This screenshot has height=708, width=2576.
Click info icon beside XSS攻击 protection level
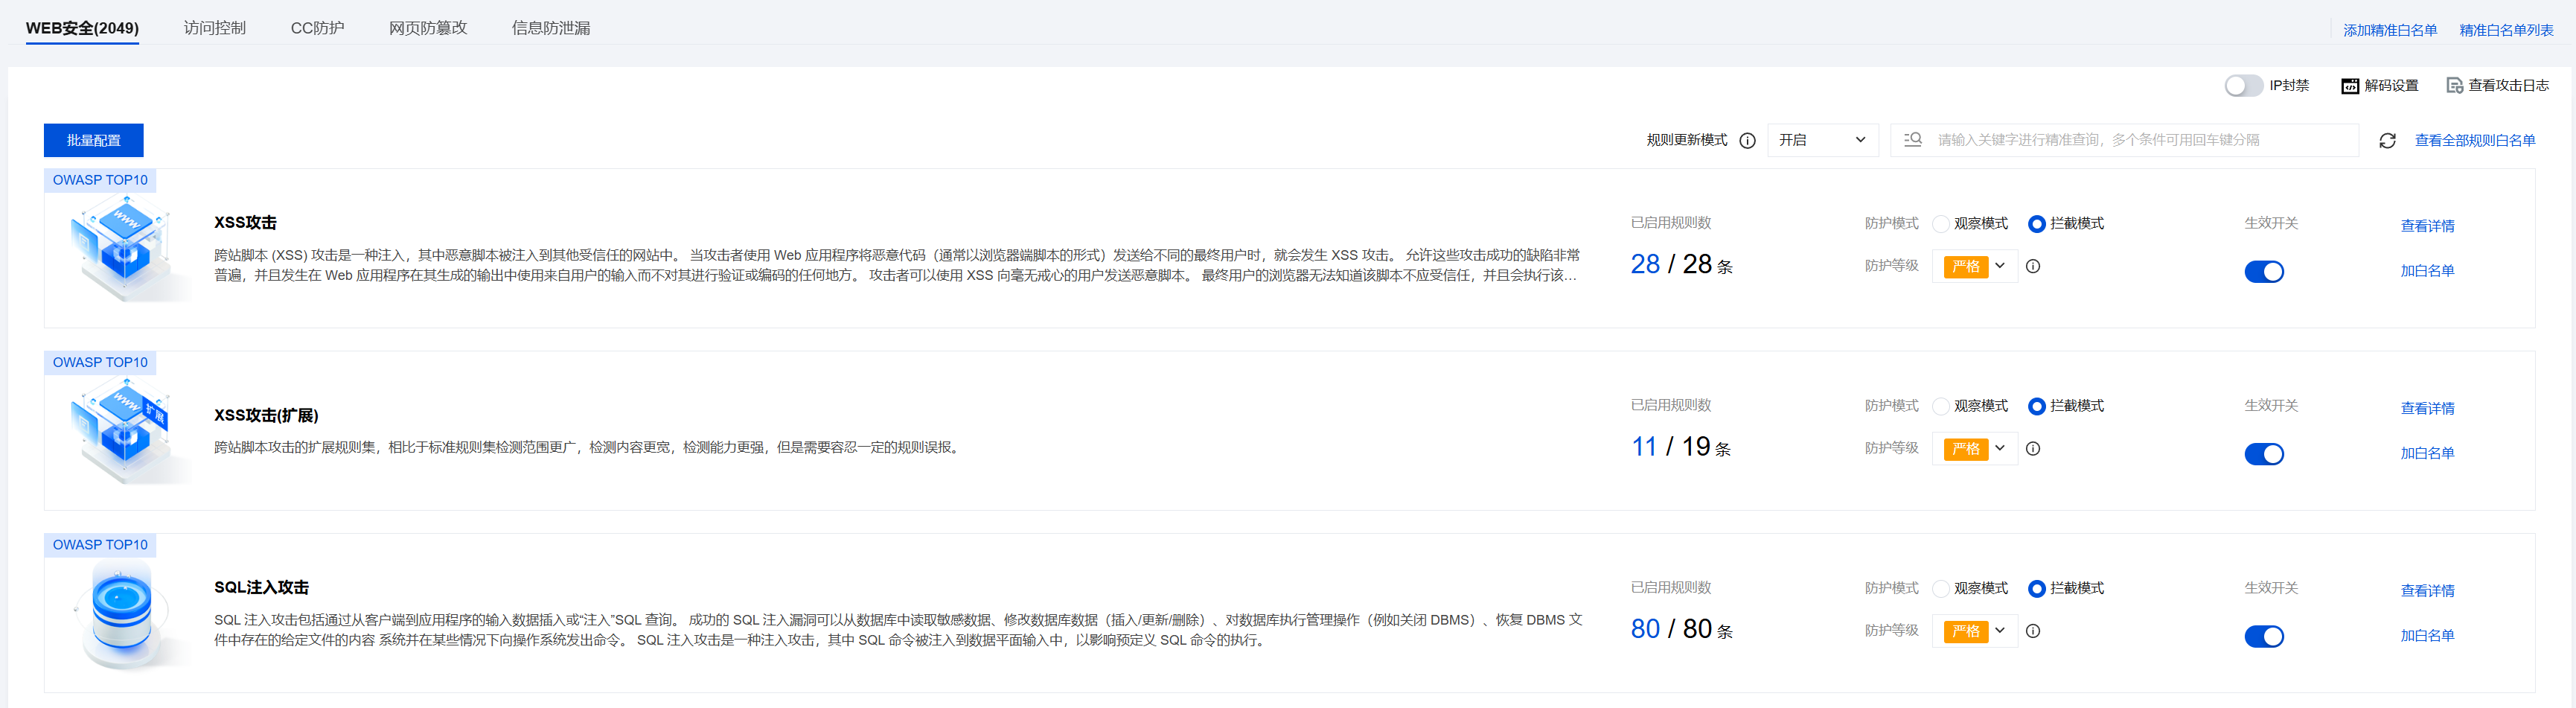[x=2033, y=266]
